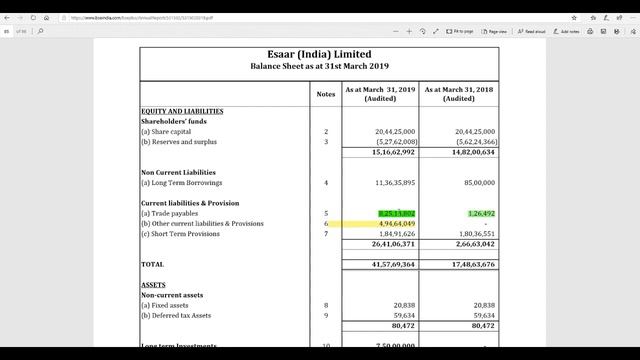Click (b) Deferred tax Assets label
The image size is (640, 360).
(x=176, y=316)
